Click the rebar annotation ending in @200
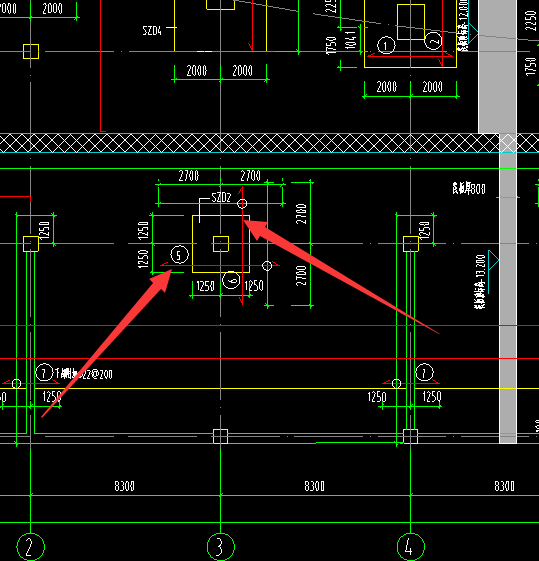Viewport: 539px width, 561px height. 84,374
